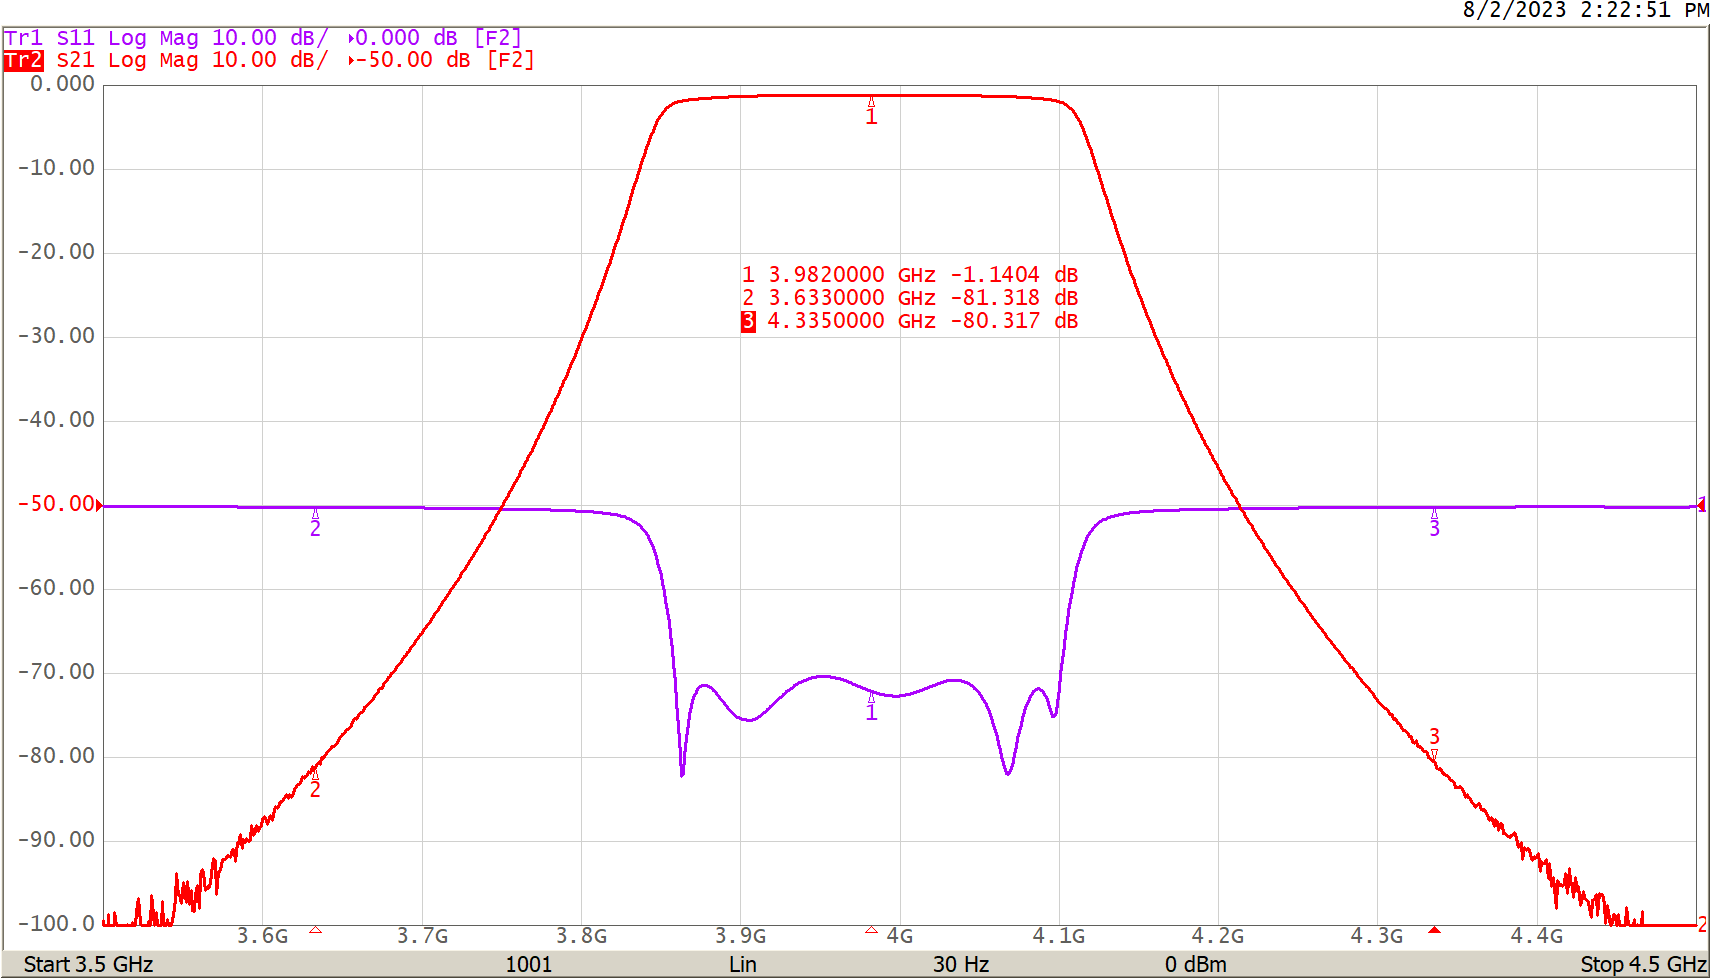Click the active Tr2 indicator box
Screen dimensions: 1710x978
(22, 60)
